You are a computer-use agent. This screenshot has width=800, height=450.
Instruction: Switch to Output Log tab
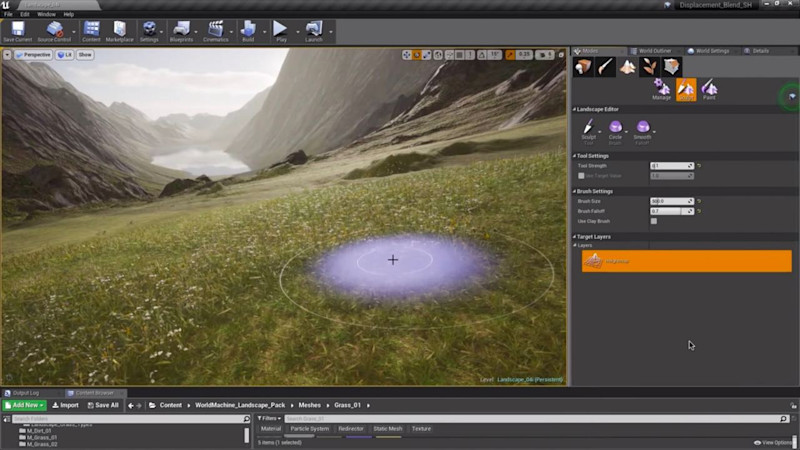[26, 393]
